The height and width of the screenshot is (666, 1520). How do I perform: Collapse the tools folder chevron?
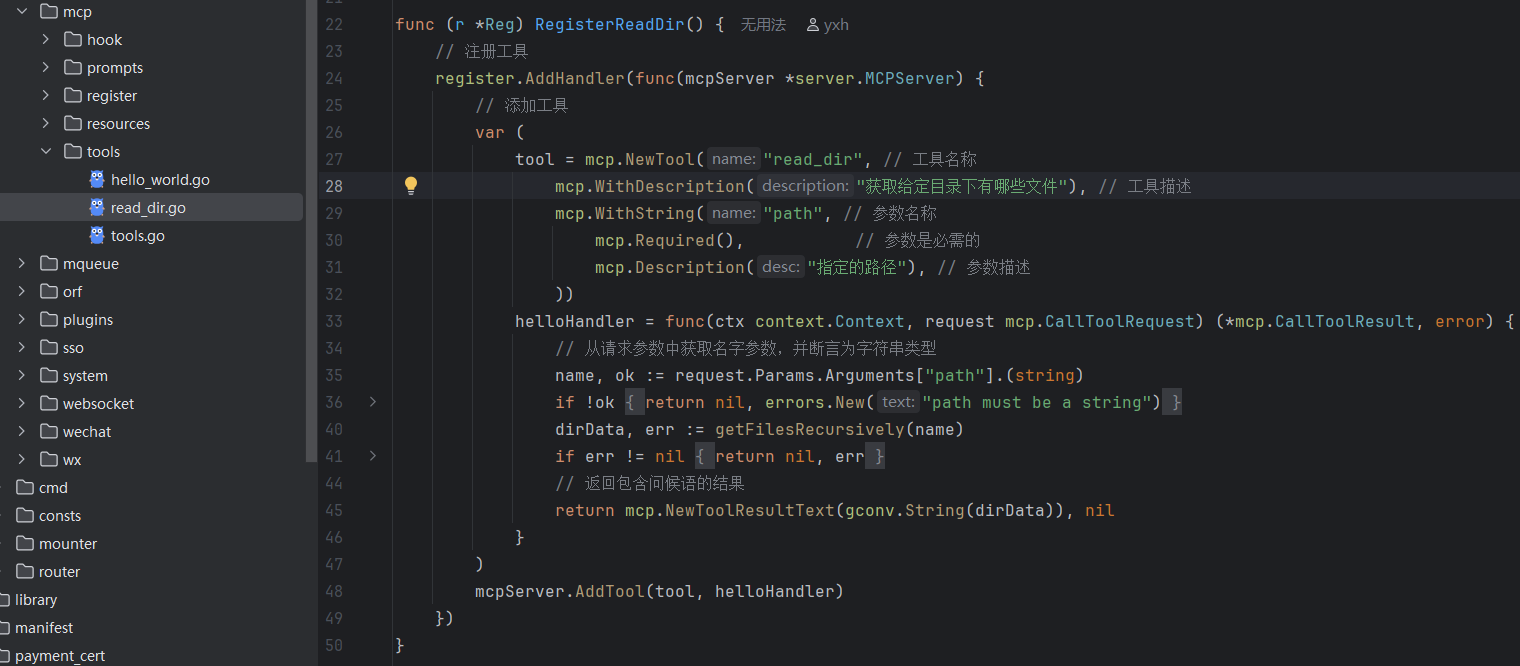pos(46,152)
